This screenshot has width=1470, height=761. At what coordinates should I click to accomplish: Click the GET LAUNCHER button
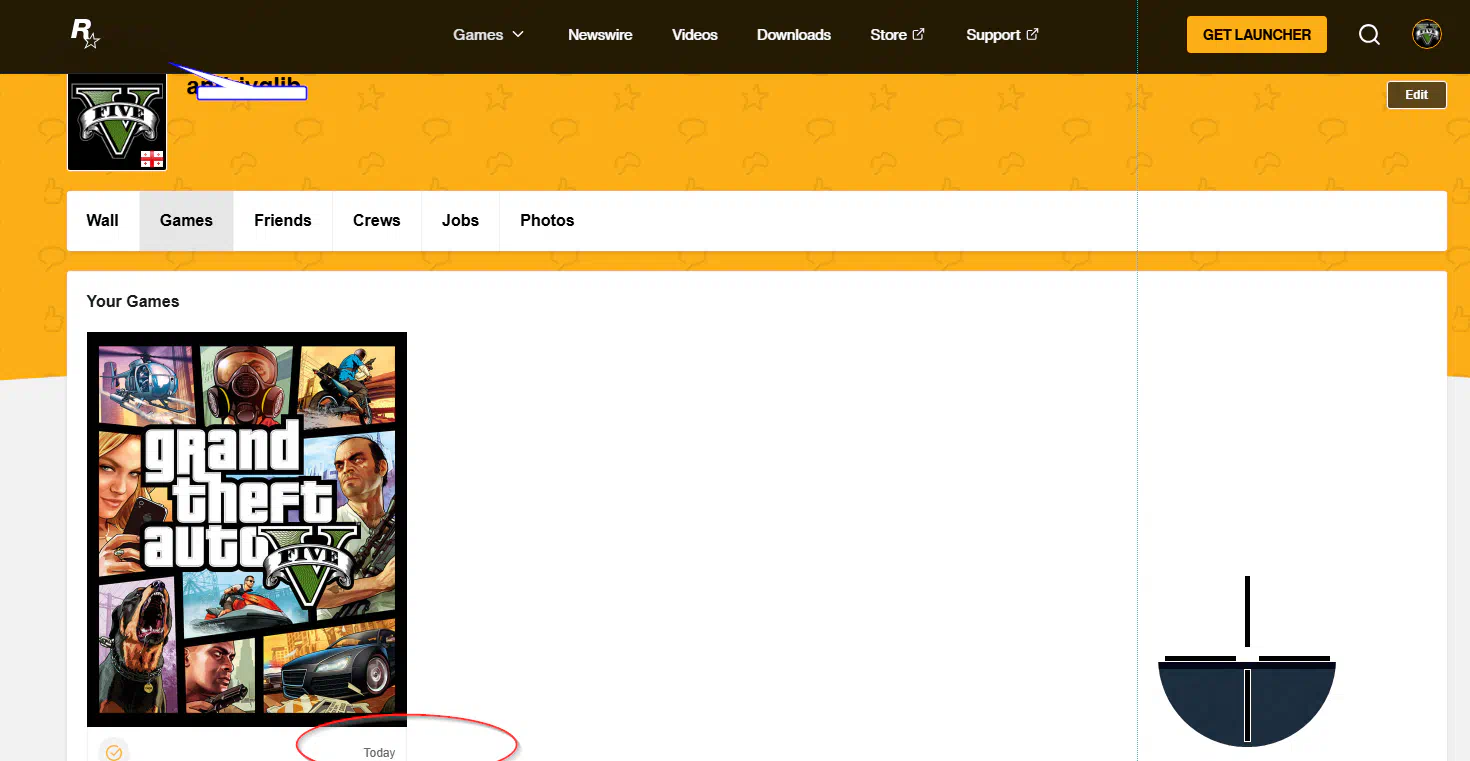pyautogui.click(x=1257, y=34)
